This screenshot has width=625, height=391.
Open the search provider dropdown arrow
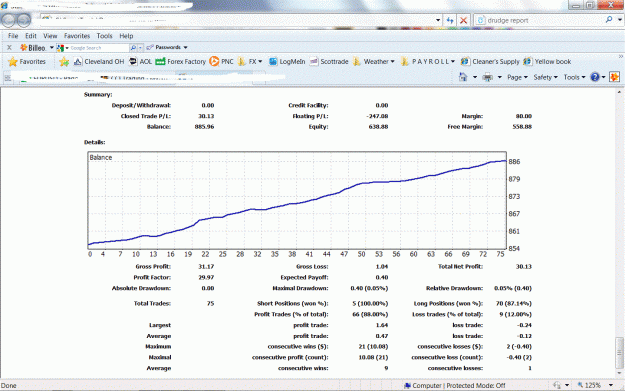pyautogui.click(x=619, y=20)
